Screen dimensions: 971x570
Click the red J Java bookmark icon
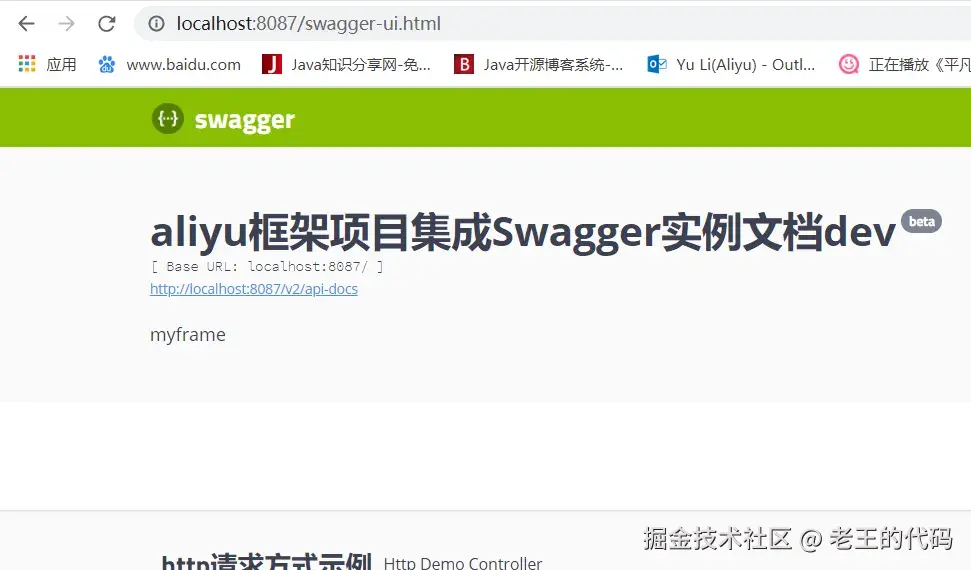[271, 64]
